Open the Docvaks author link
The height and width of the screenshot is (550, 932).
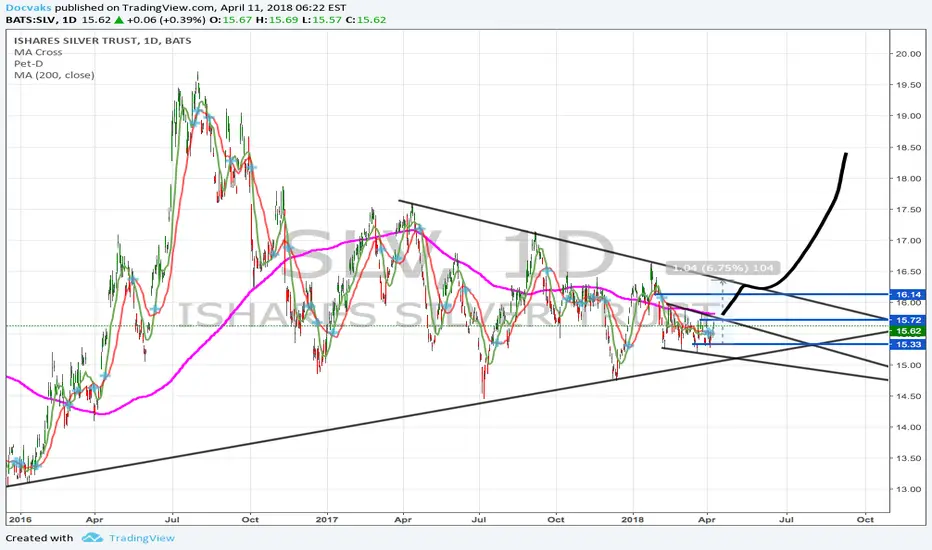click(28, 8)
